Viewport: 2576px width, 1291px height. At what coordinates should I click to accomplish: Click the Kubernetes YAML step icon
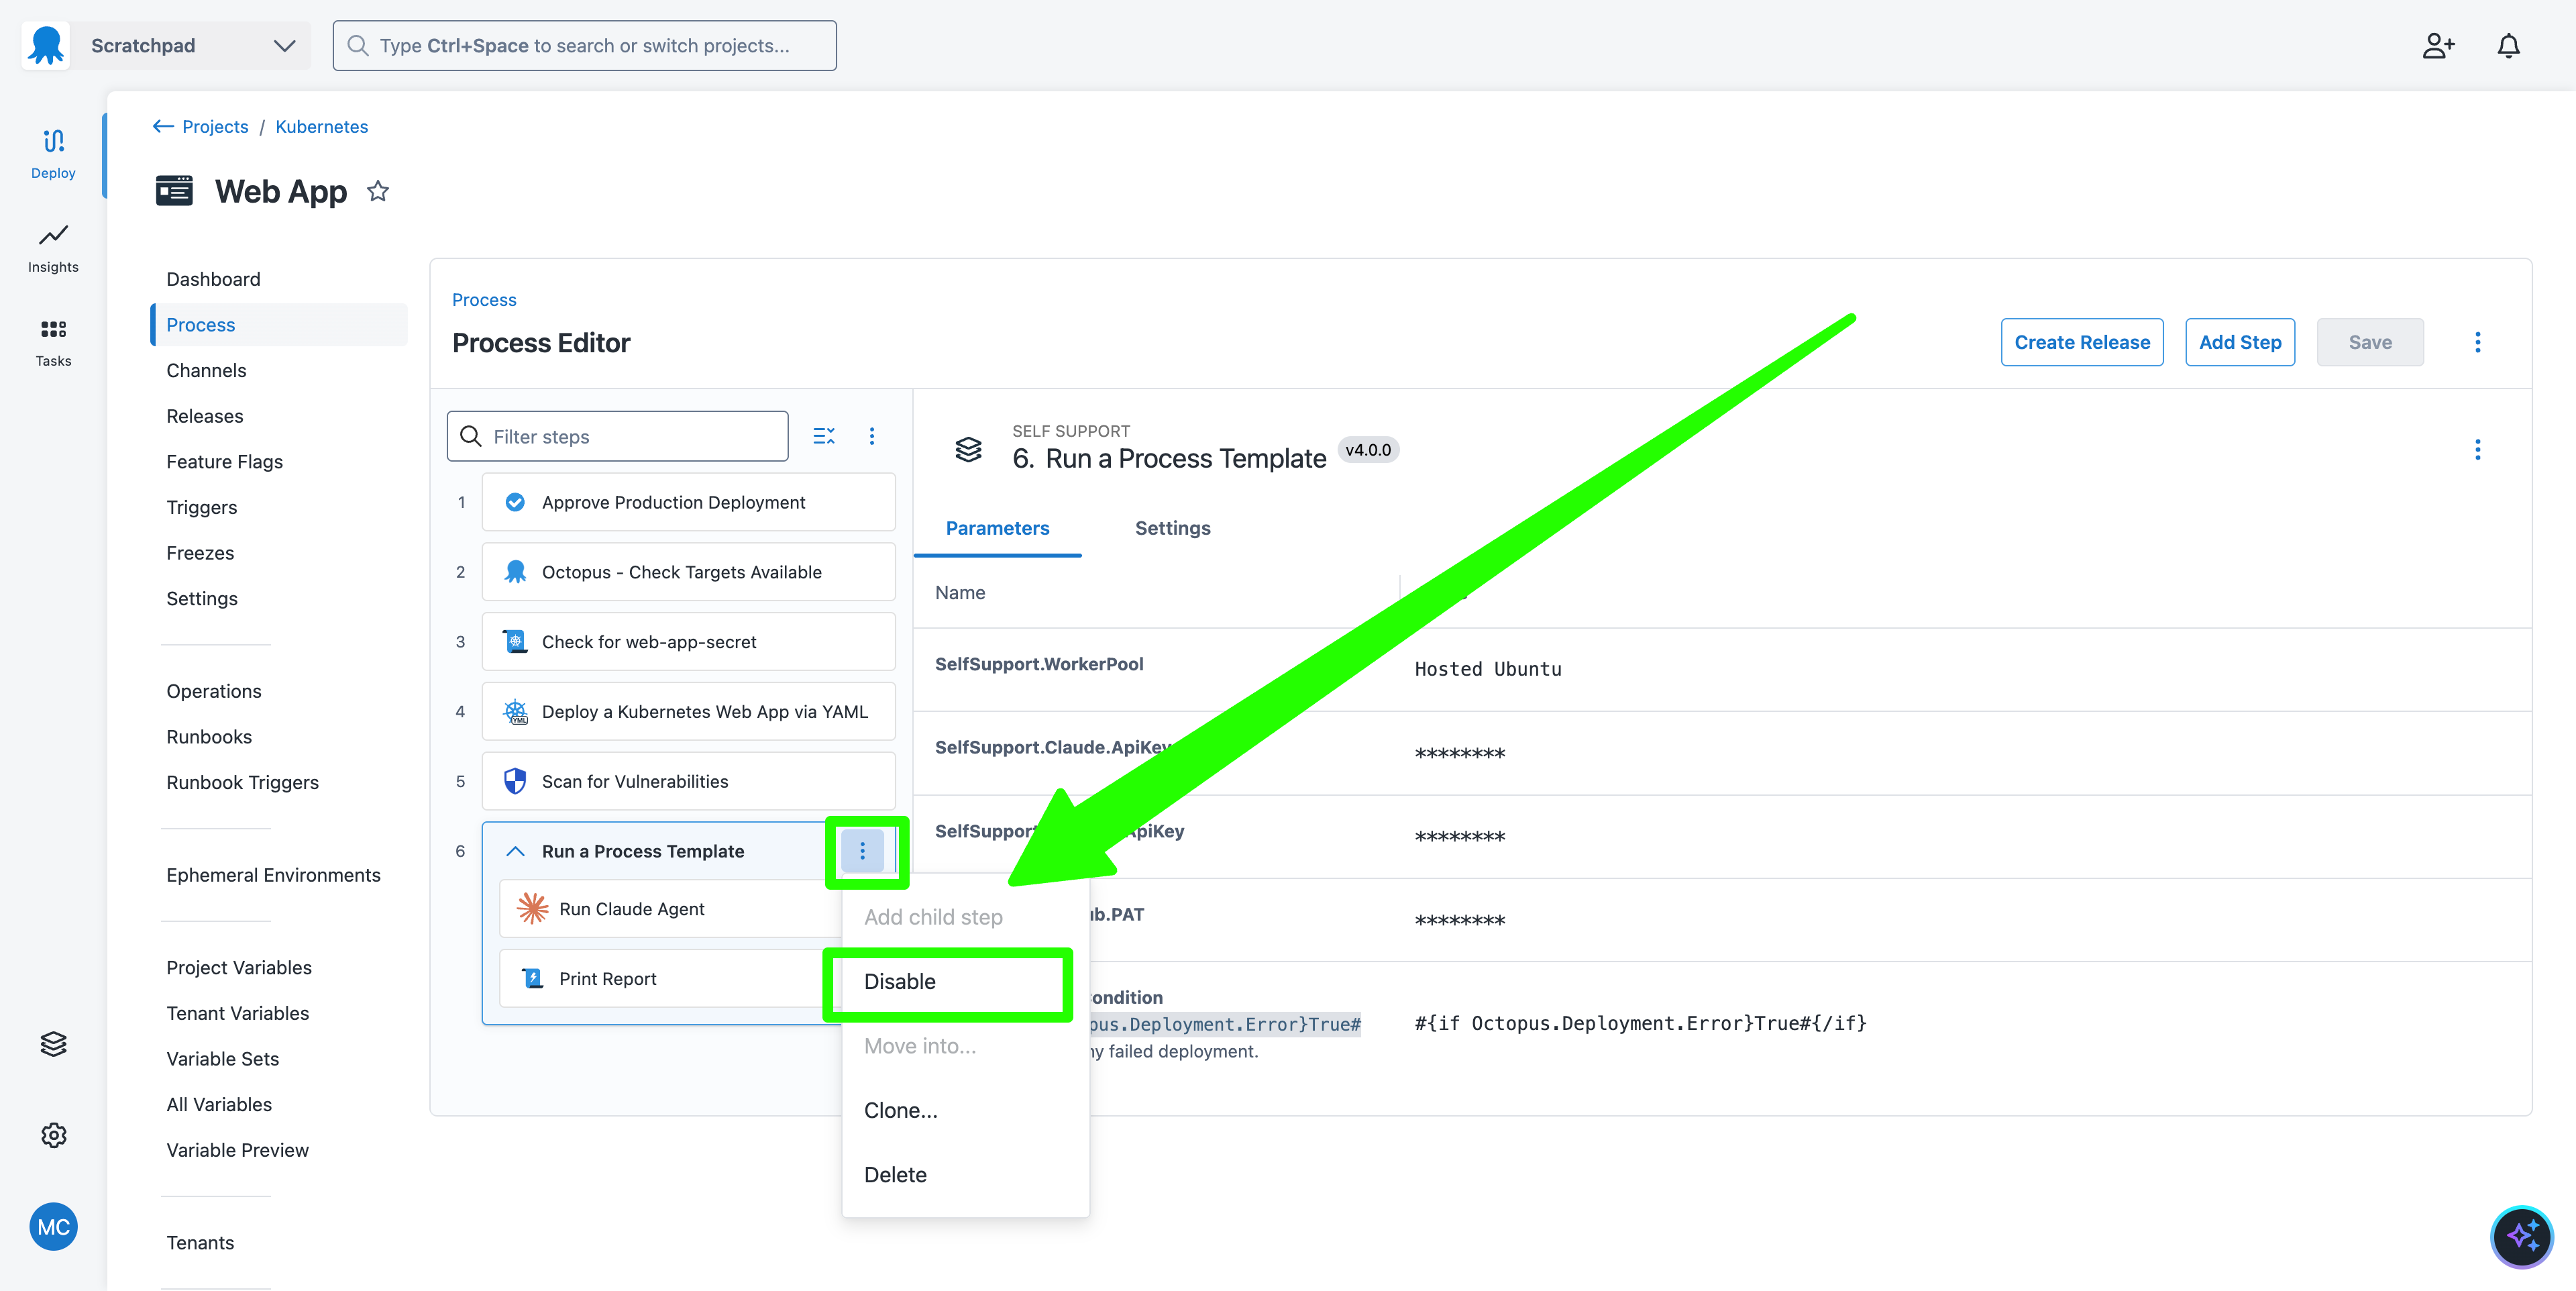(515, 712)
